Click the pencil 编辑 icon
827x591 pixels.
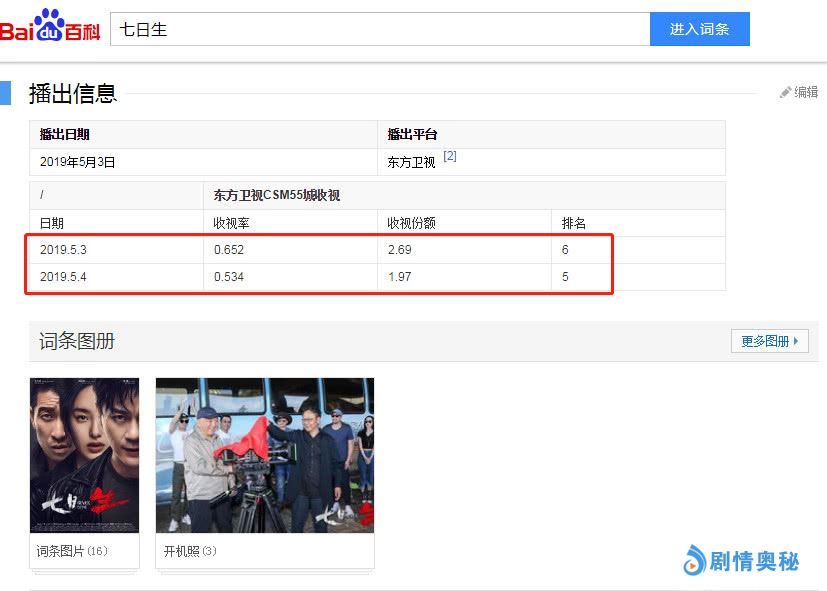(x=786, y=92)
